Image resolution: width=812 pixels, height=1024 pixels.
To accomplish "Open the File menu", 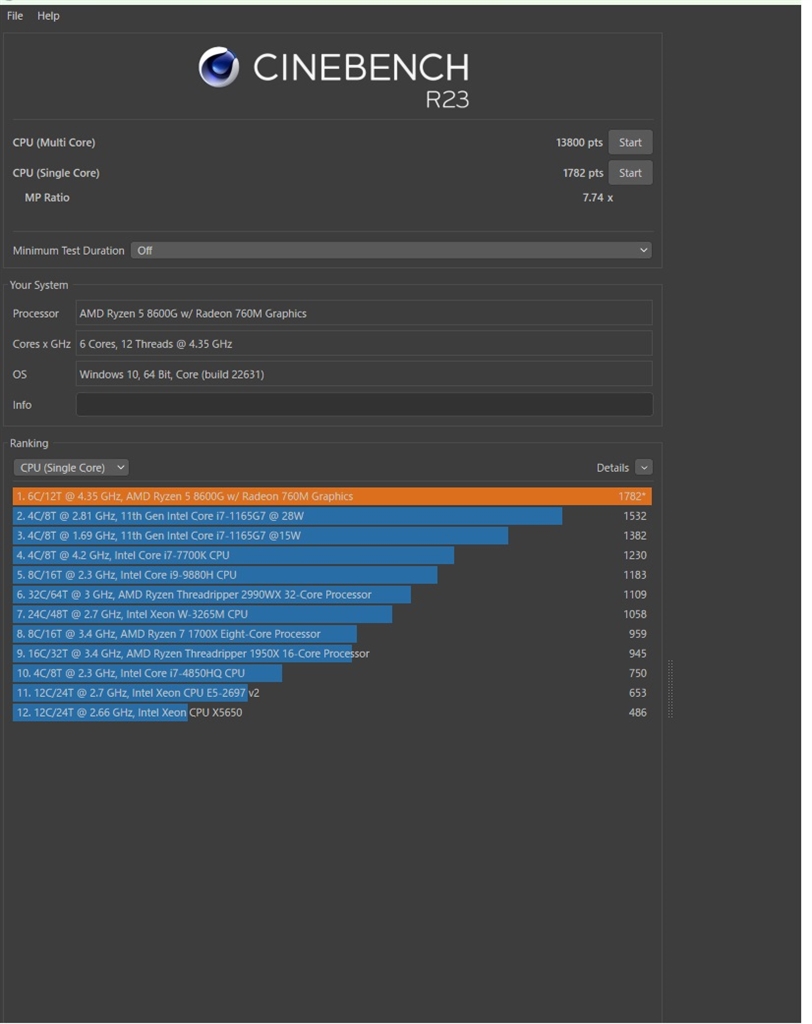I will coord(15,16).
